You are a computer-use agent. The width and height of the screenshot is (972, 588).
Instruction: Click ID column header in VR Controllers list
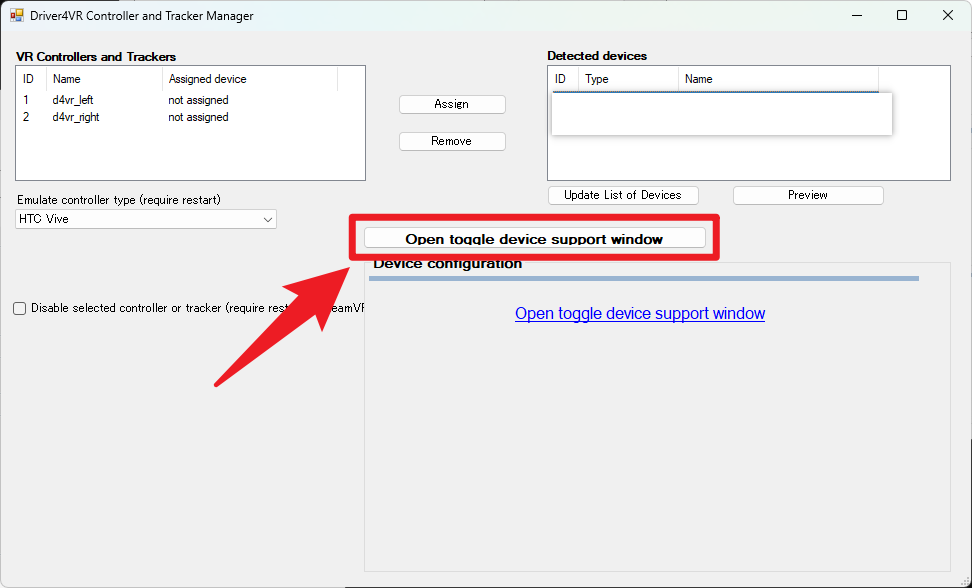point(31,79)
